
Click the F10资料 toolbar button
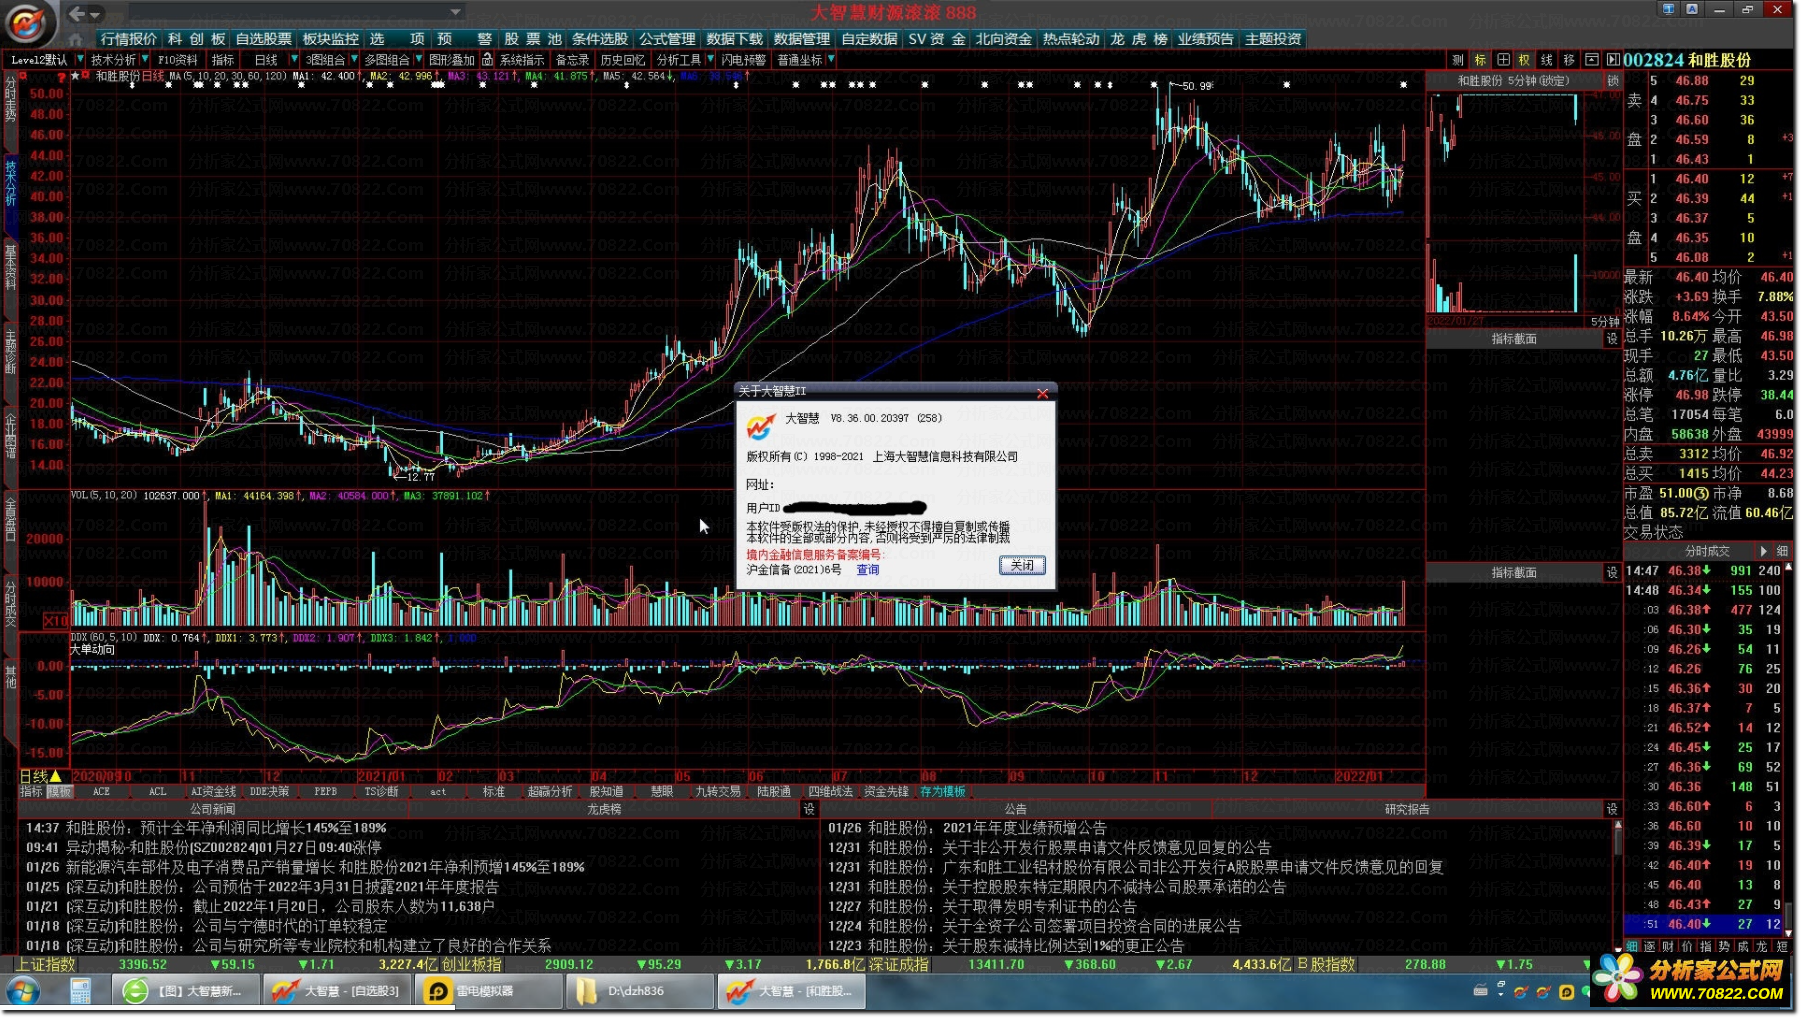point(178,60)
